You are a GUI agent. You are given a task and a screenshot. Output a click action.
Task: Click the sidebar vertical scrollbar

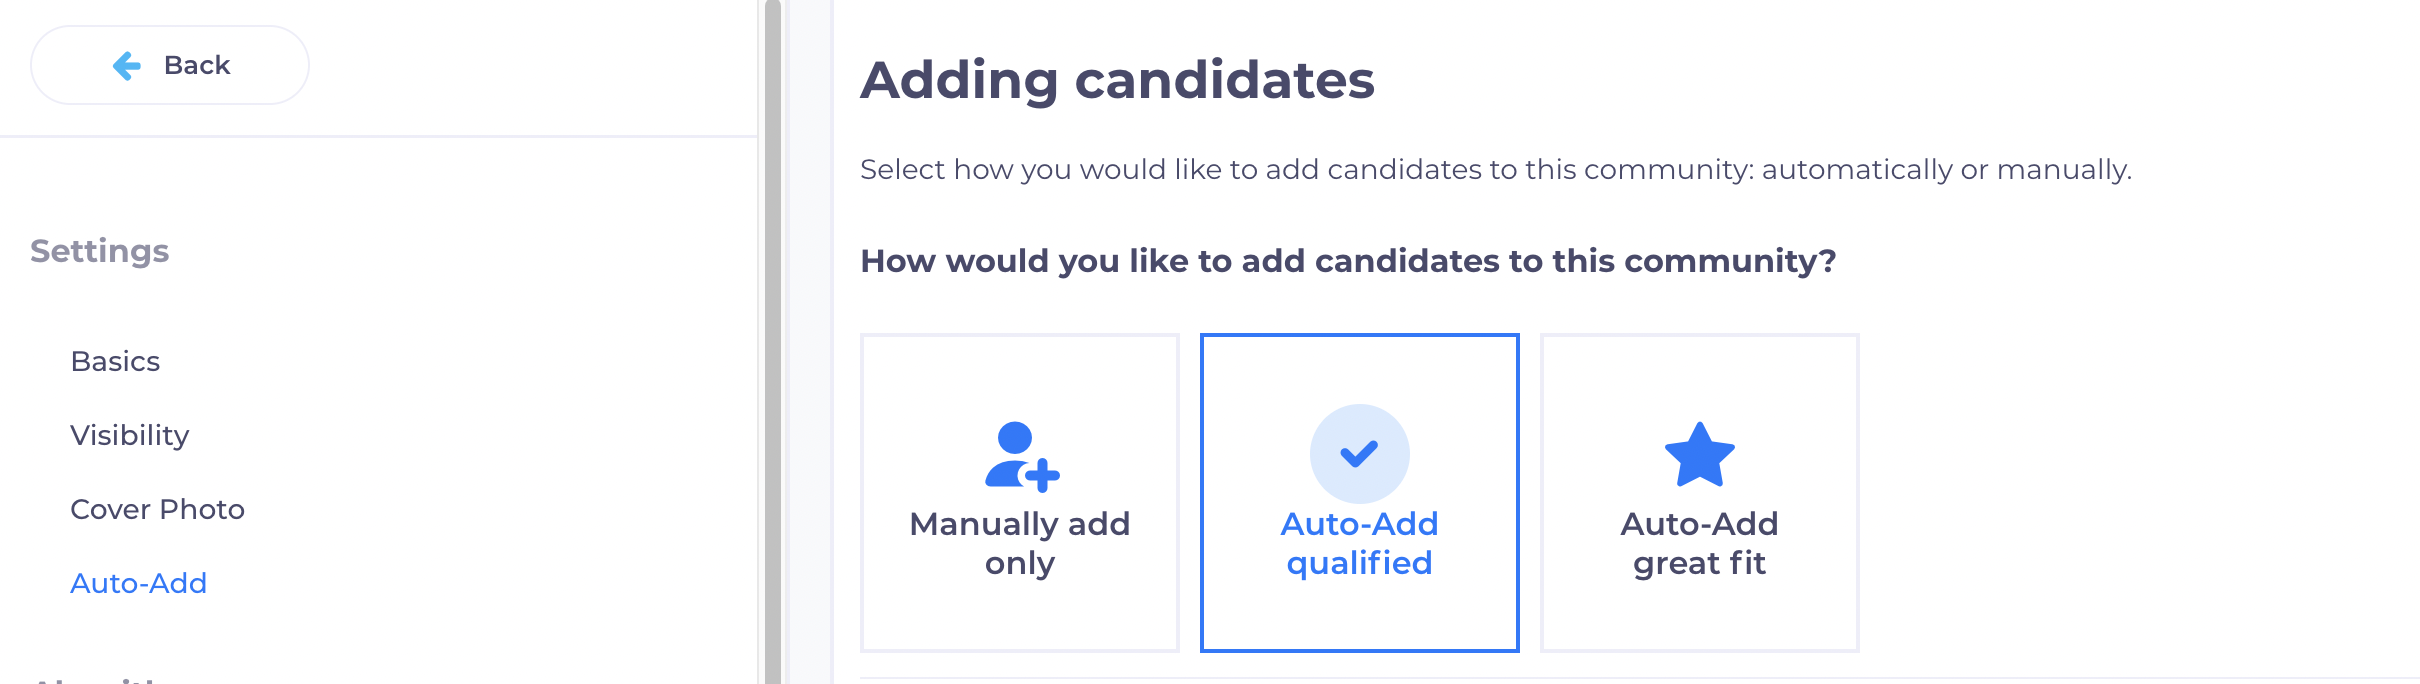(772, 340)
